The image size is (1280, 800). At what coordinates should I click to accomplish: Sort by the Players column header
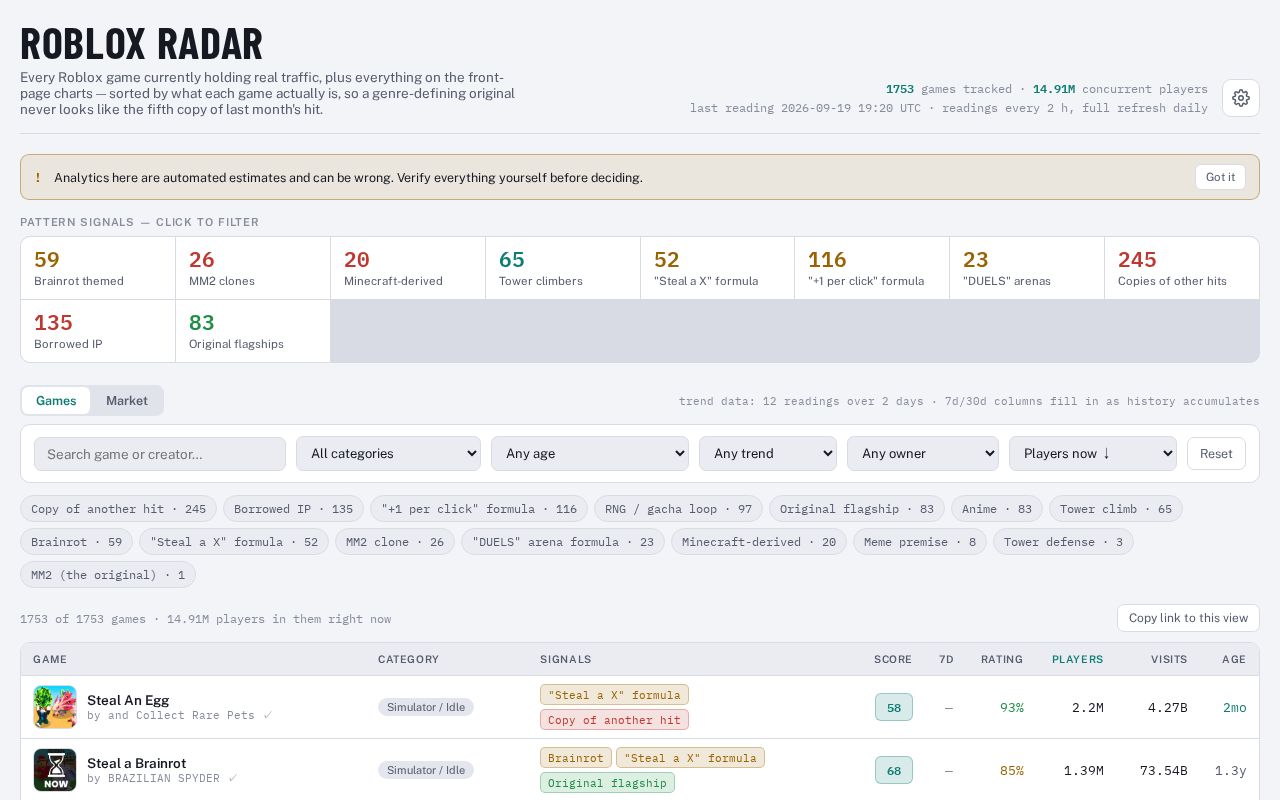coord(1078,659)
